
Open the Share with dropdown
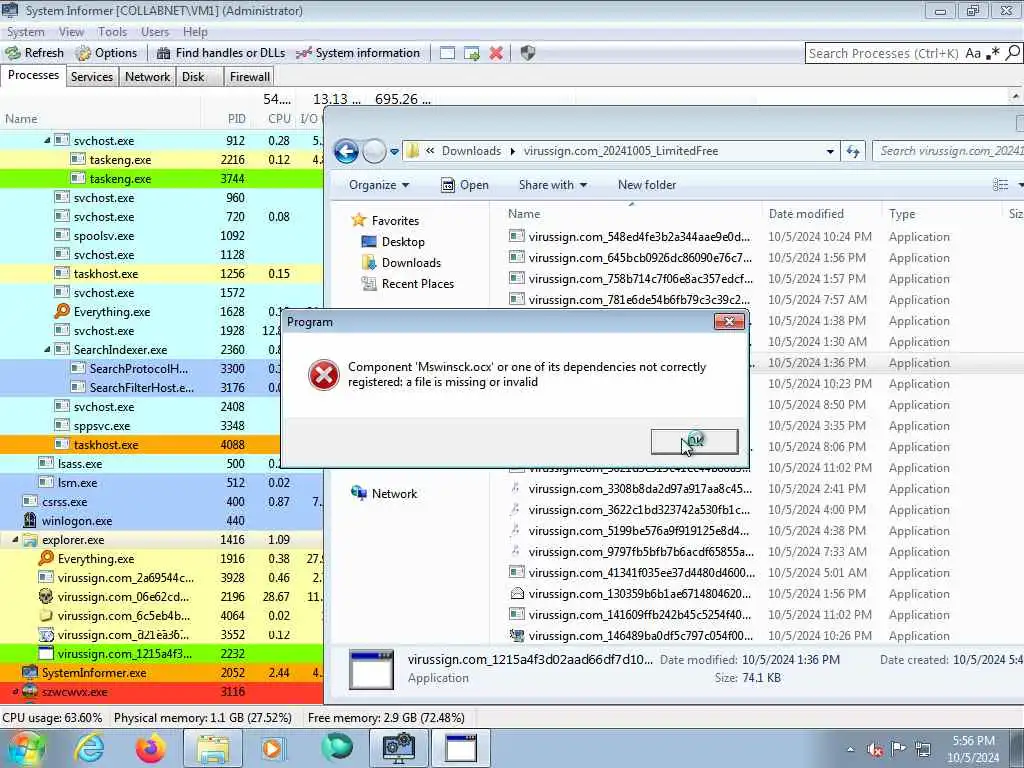point(552,185)
